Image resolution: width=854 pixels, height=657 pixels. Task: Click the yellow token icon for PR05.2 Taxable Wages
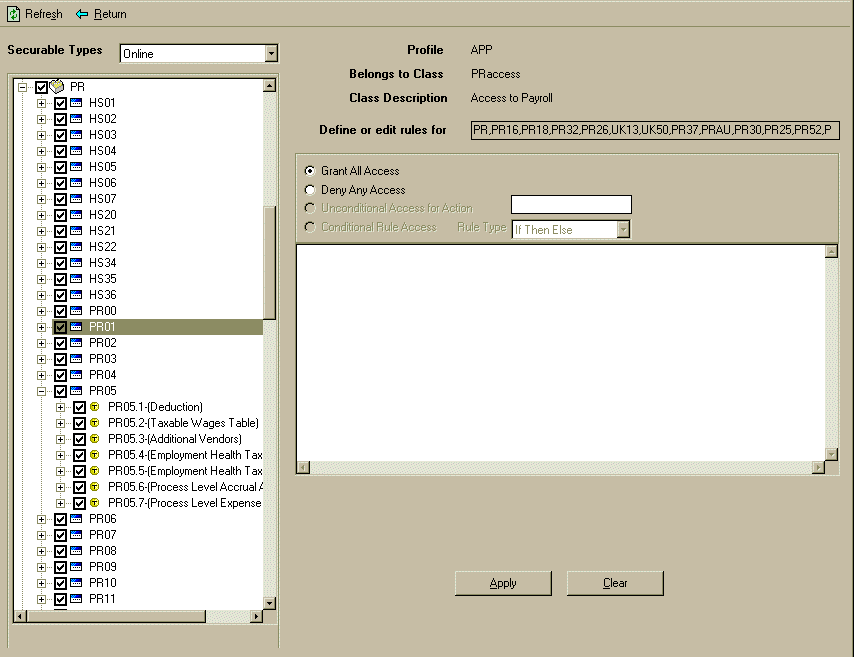pyautogui.click(x=95, y=423)
